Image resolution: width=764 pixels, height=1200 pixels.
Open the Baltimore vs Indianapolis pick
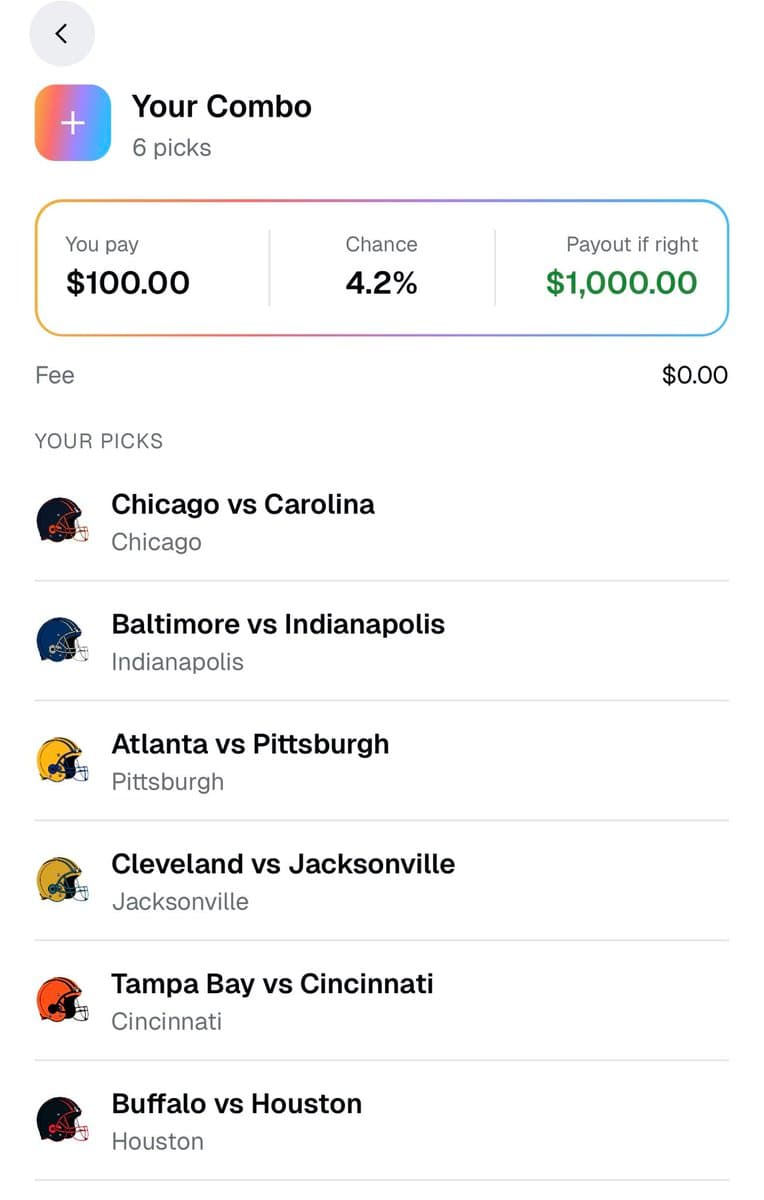pos(382,641)
